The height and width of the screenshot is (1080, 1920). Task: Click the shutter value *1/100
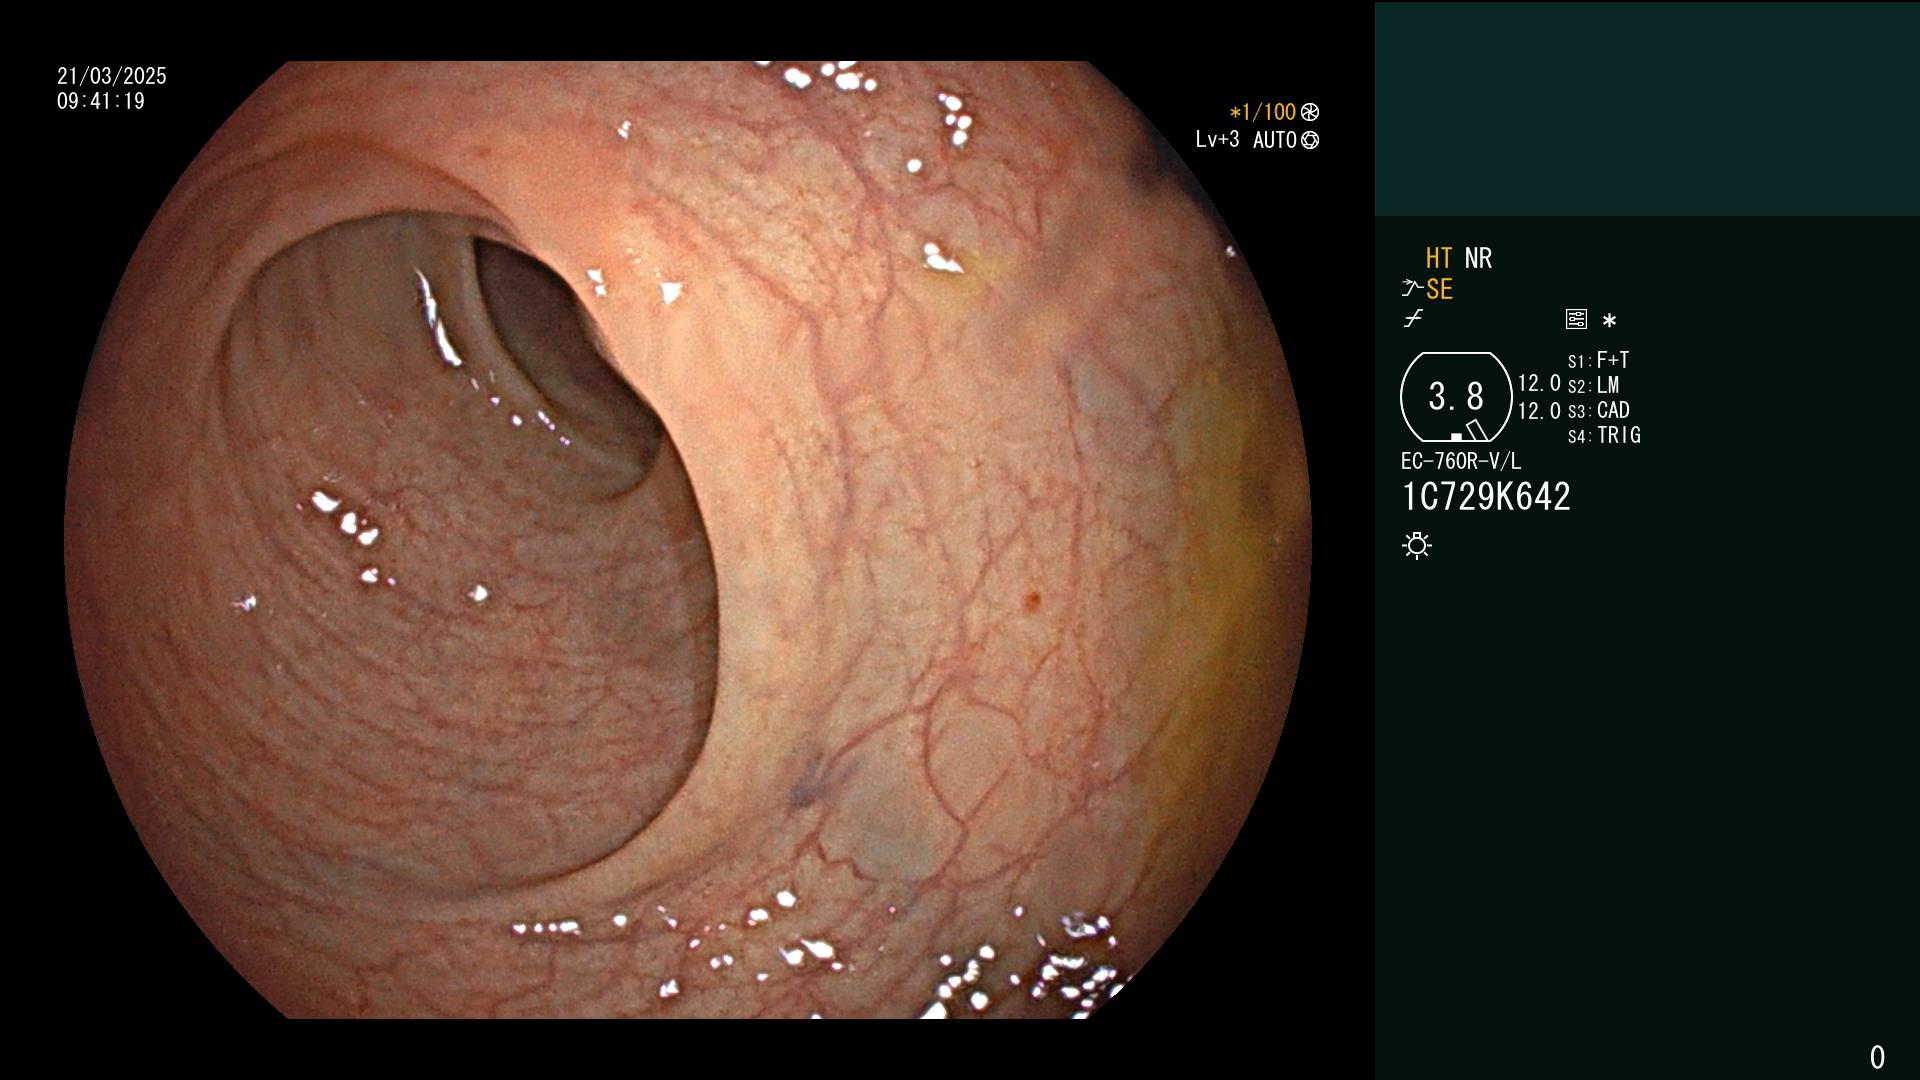coord(1262,112)
